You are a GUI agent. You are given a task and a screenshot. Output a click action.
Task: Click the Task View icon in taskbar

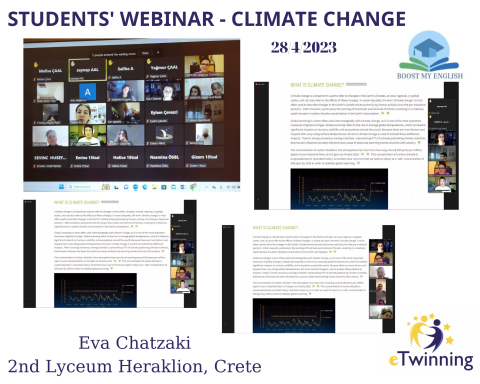point(116,187)
